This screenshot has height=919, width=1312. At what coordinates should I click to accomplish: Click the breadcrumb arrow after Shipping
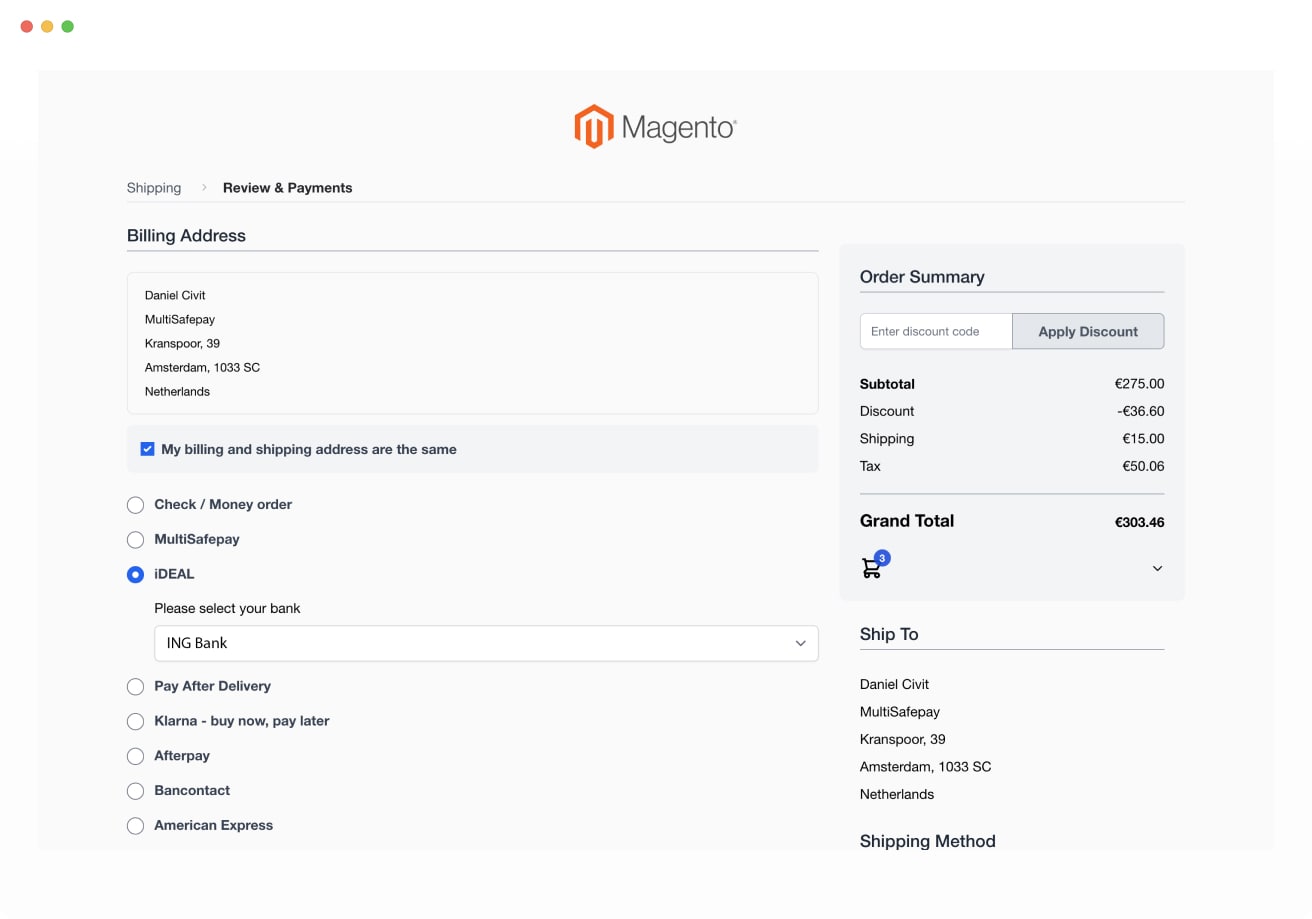[x=204, y=187]
